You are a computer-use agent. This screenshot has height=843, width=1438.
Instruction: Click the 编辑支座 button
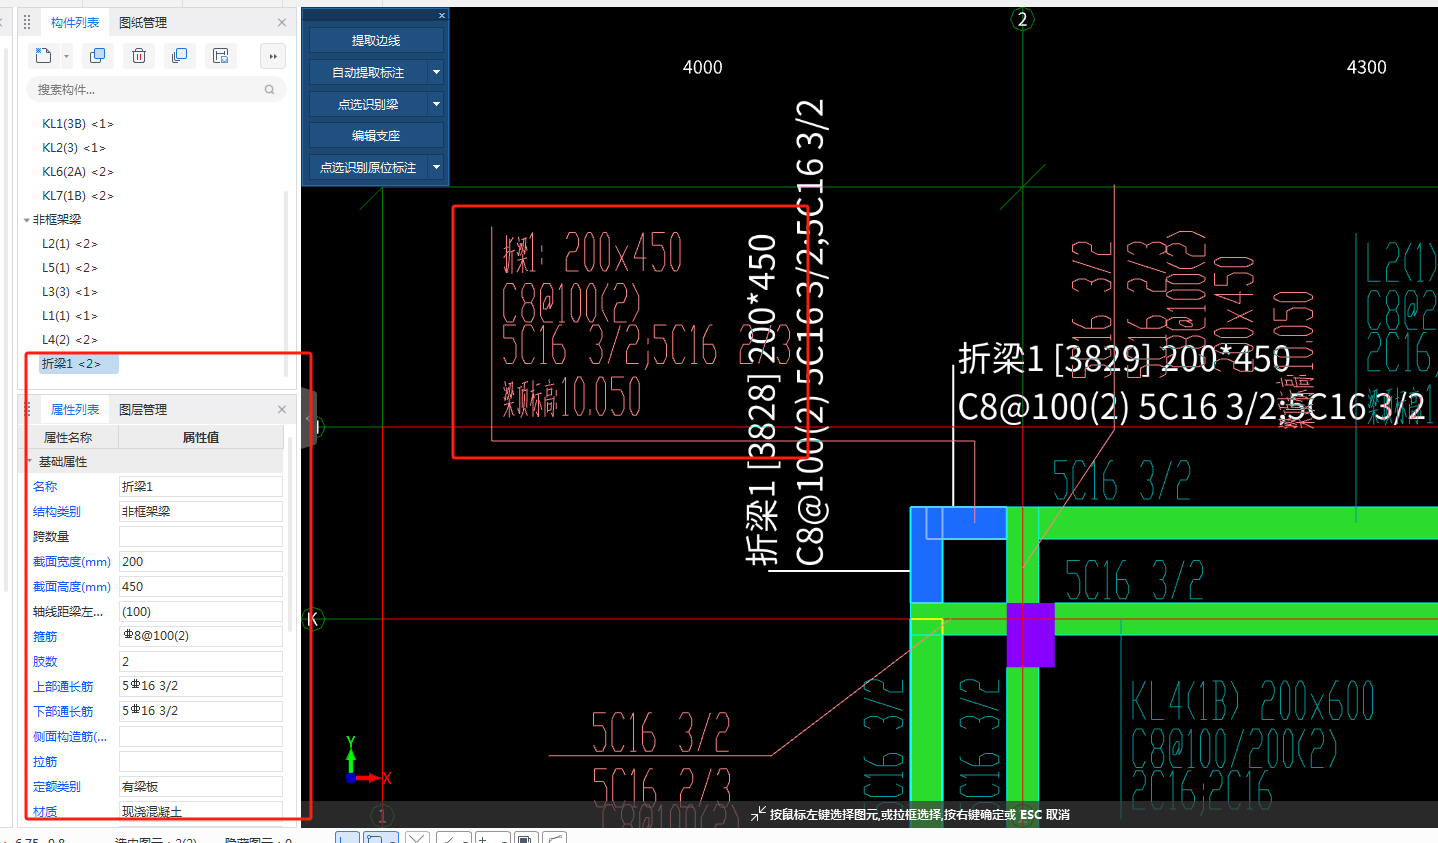click(x=376, y=135)
